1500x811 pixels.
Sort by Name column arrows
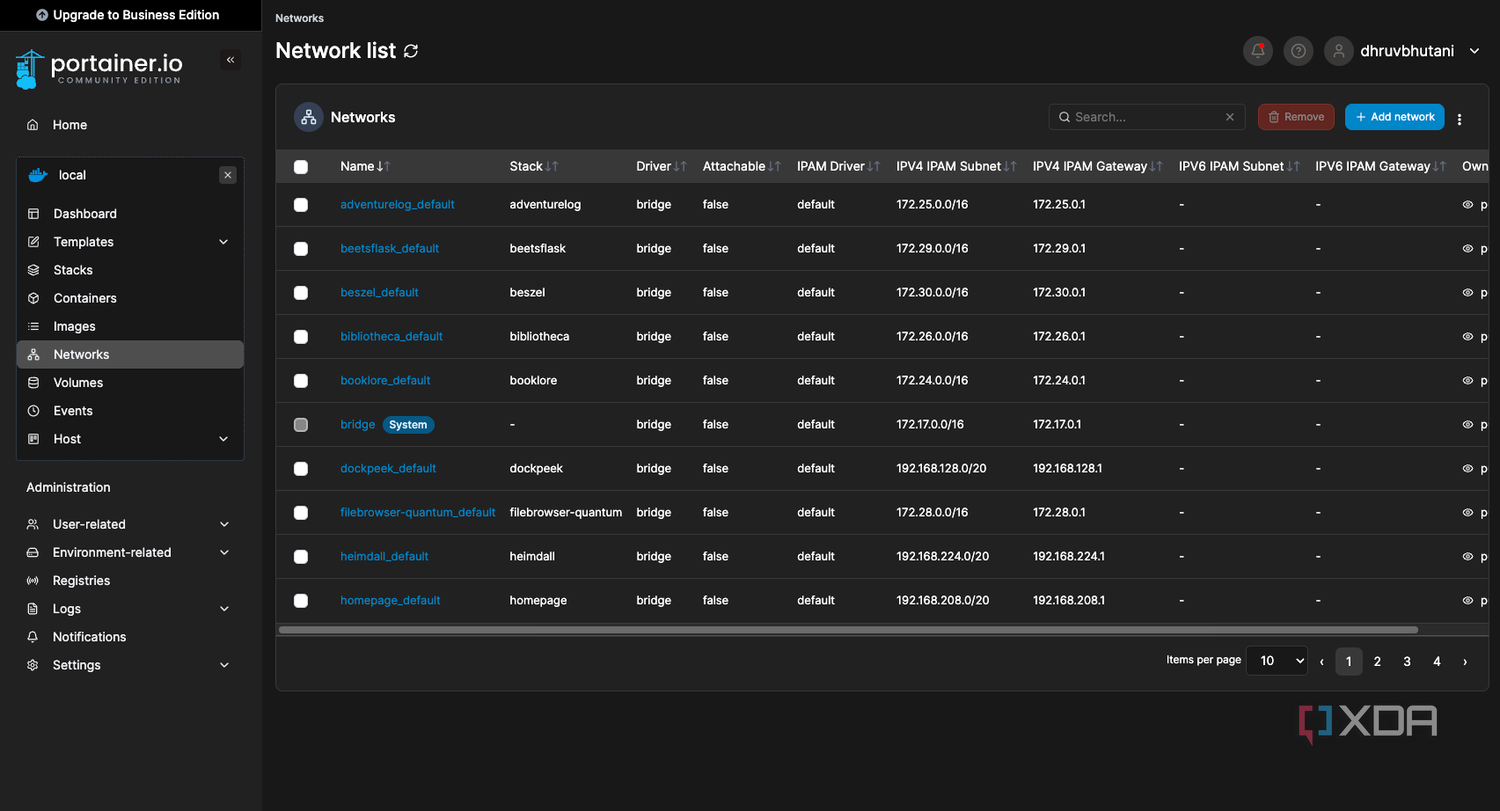(x=383, y=167)
